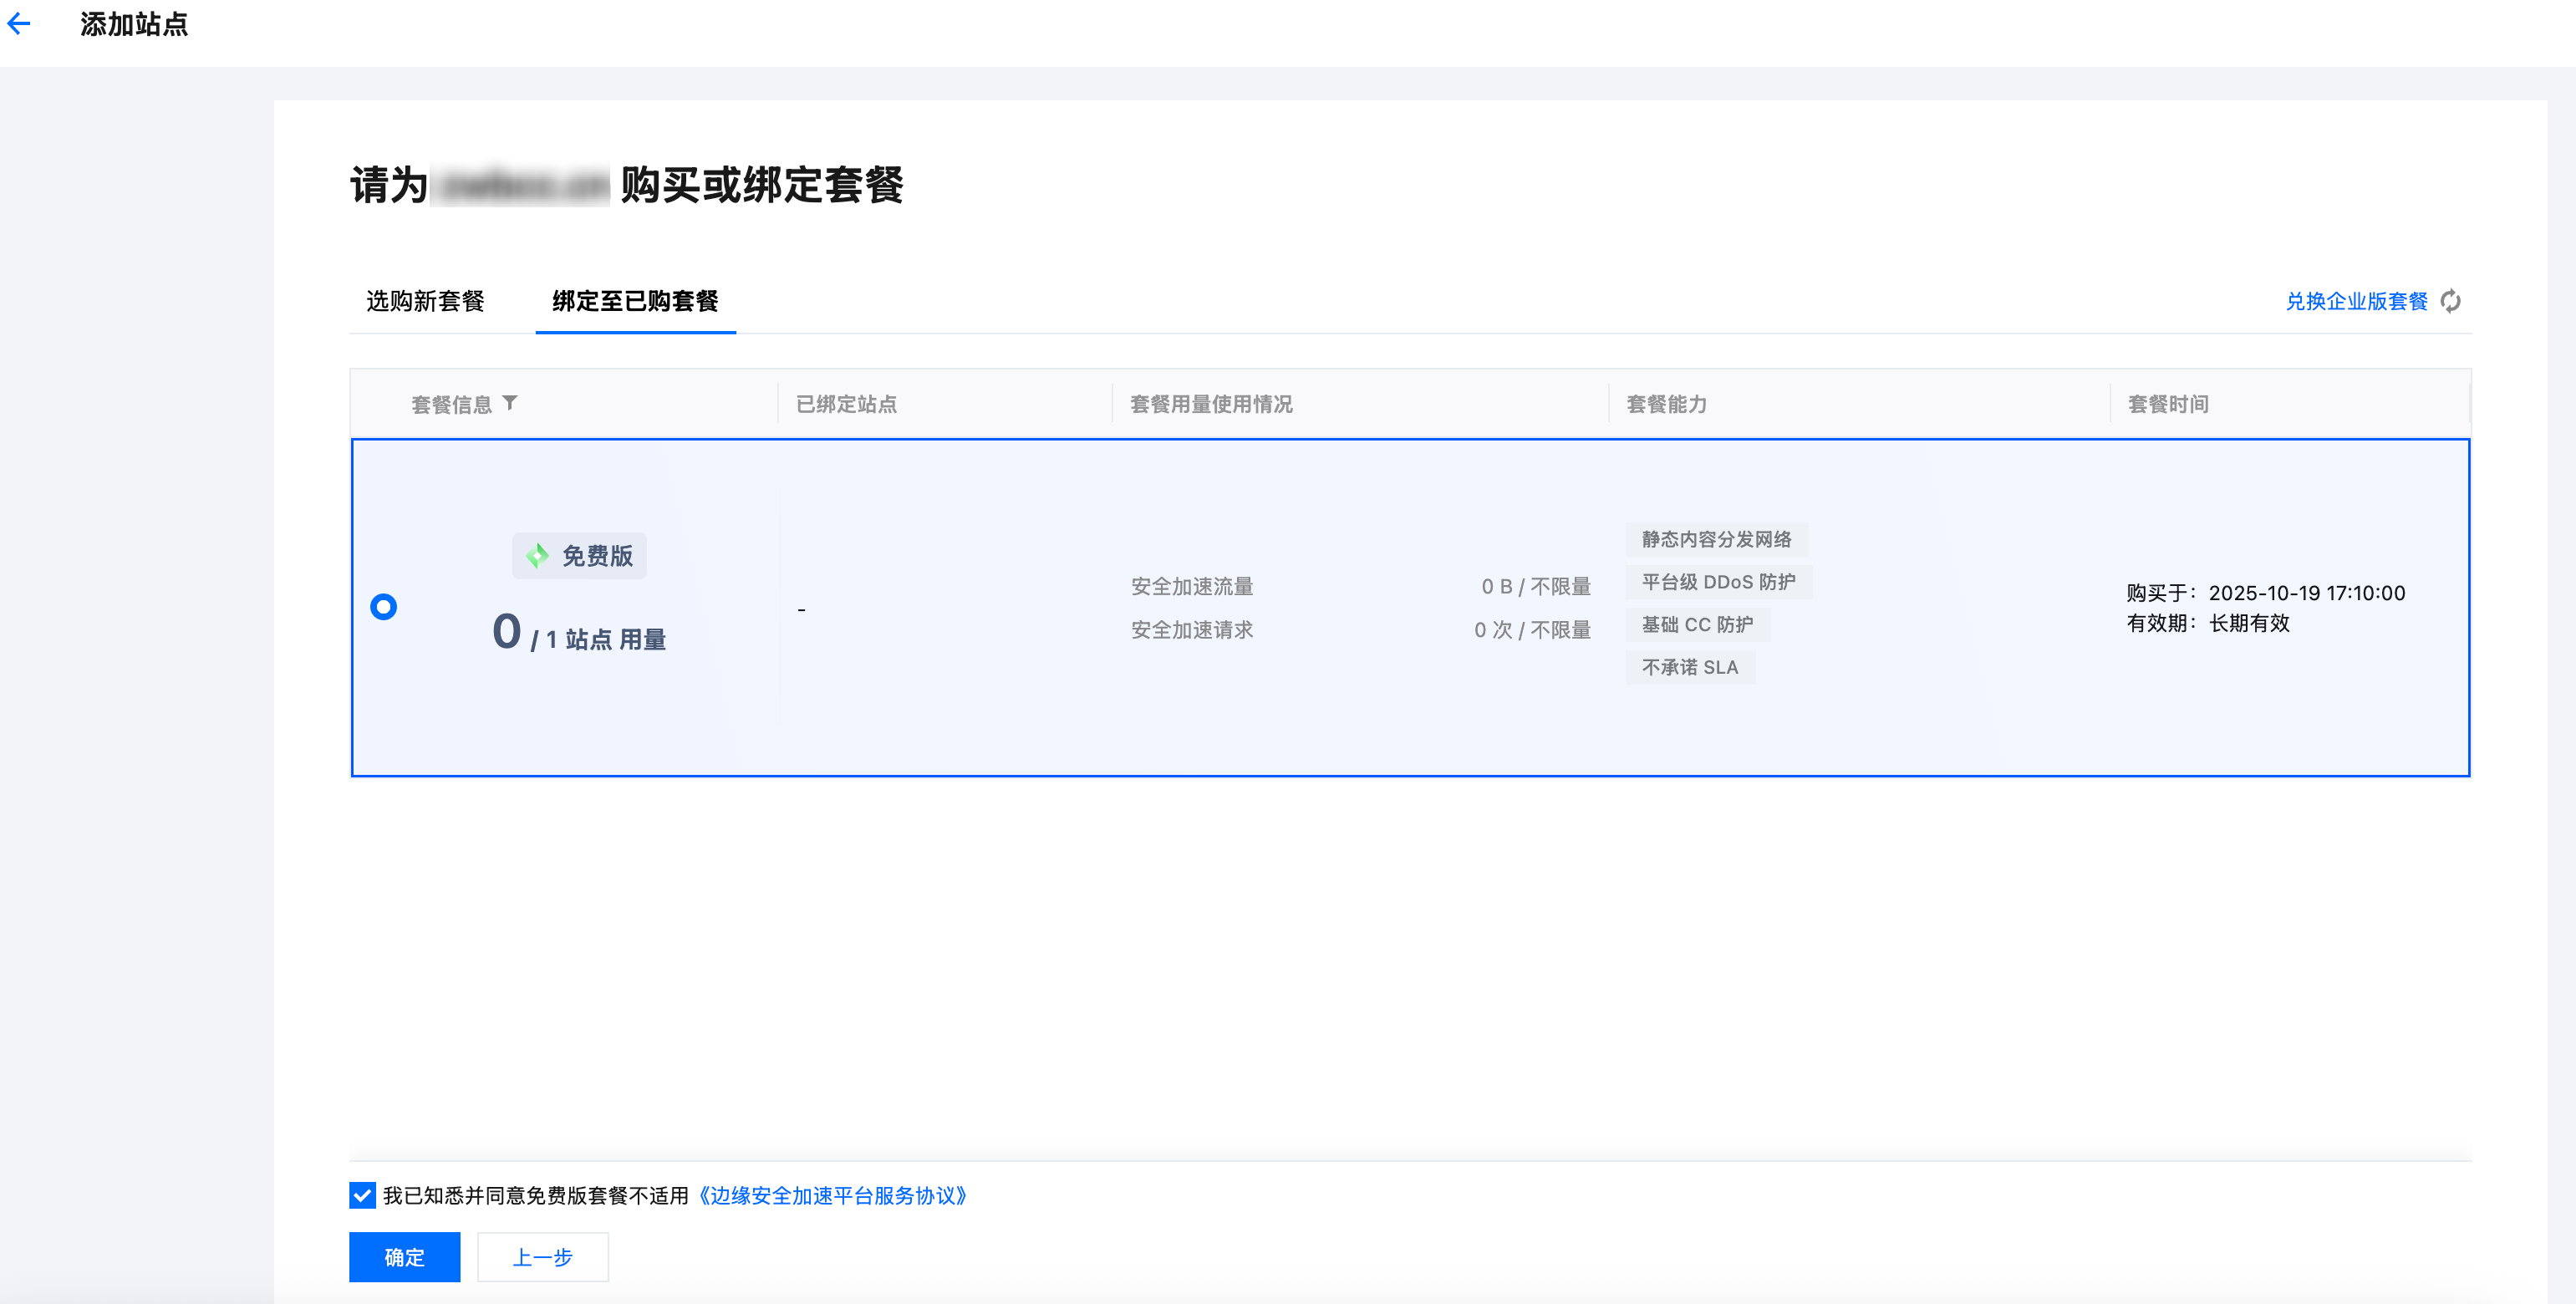The height and width of the screenshot is (1304, 2576).
Task: Click the 免费版 plan badge label
Action: pos(597,556)
